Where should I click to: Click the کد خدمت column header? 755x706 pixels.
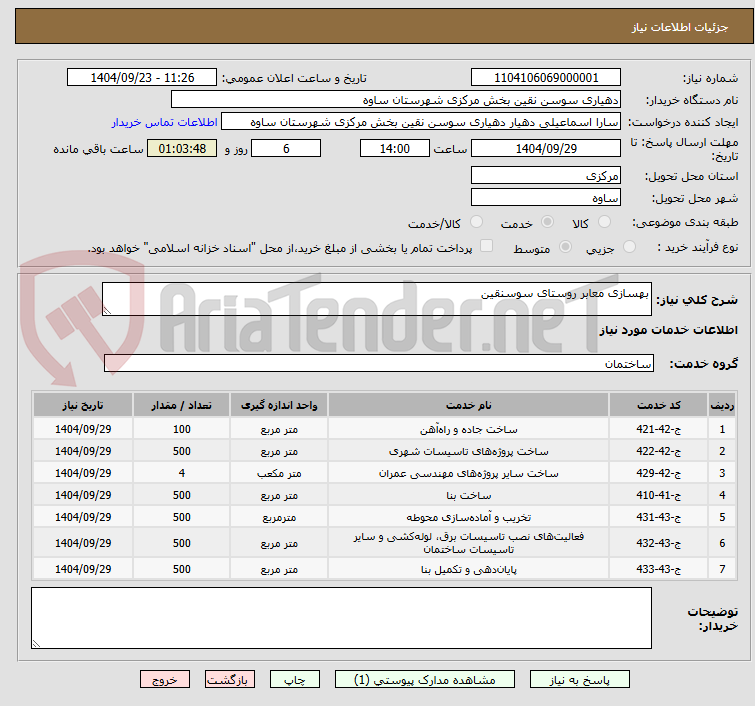[x=658, y=405]
